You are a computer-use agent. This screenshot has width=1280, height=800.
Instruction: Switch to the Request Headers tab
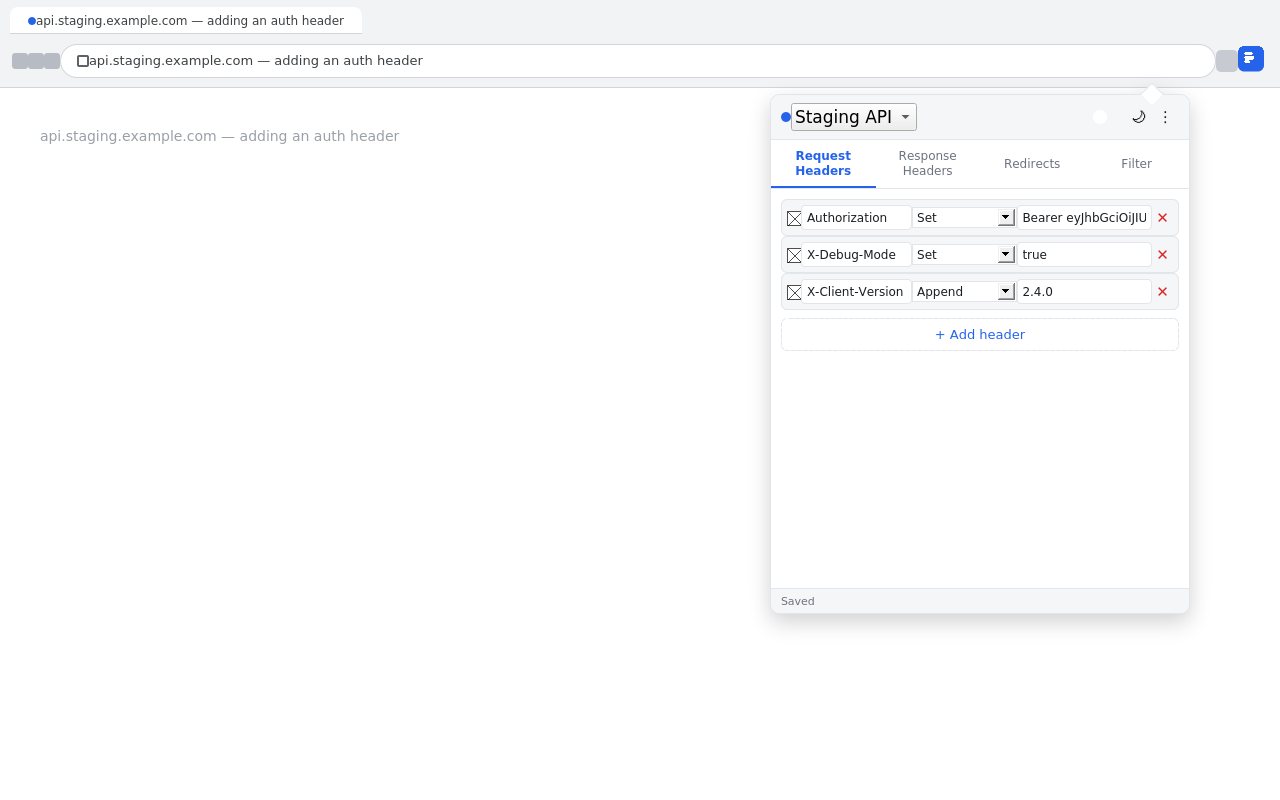(x=823, y=163)
